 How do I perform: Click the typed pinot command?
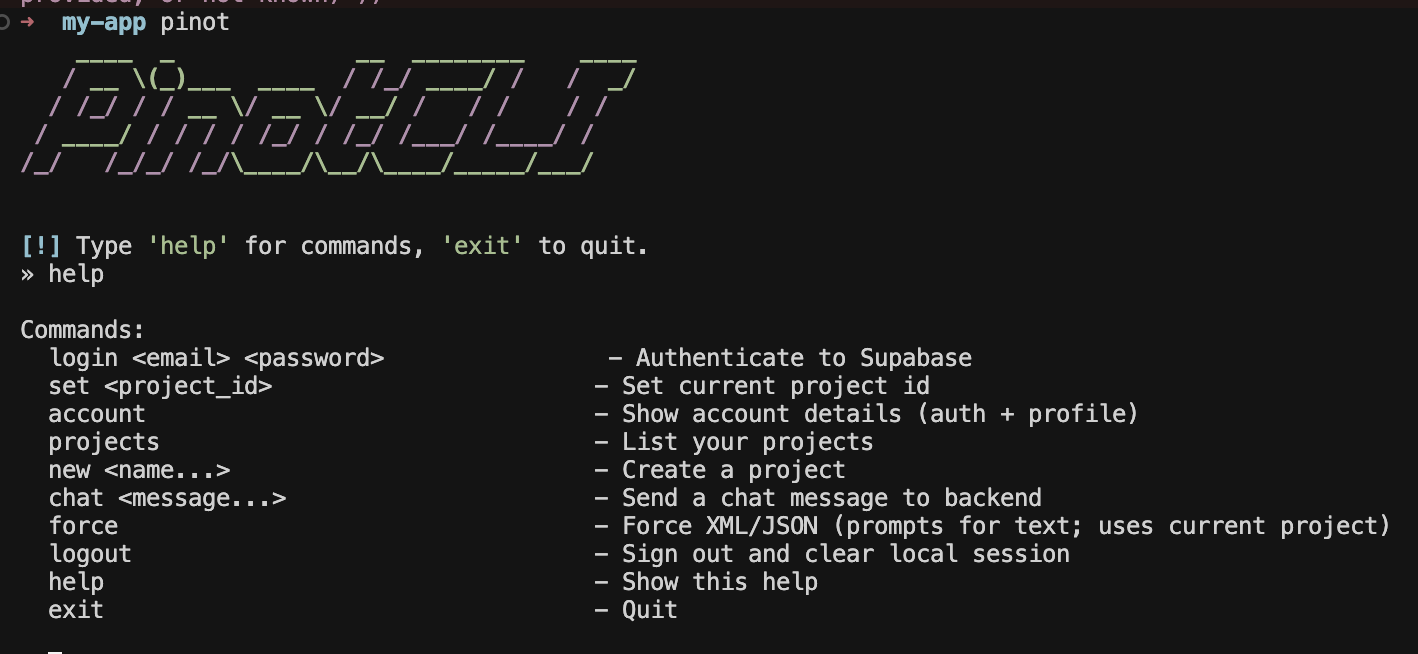(x=195, y=22)
